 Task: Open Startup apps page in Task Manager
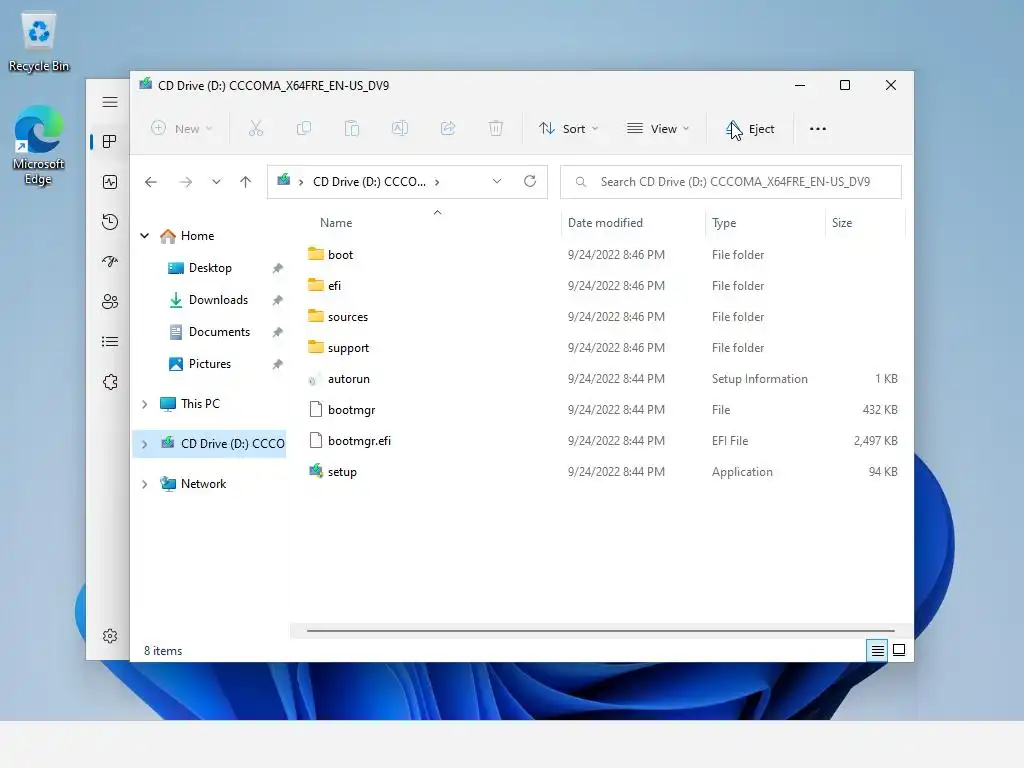coord(110,262)
